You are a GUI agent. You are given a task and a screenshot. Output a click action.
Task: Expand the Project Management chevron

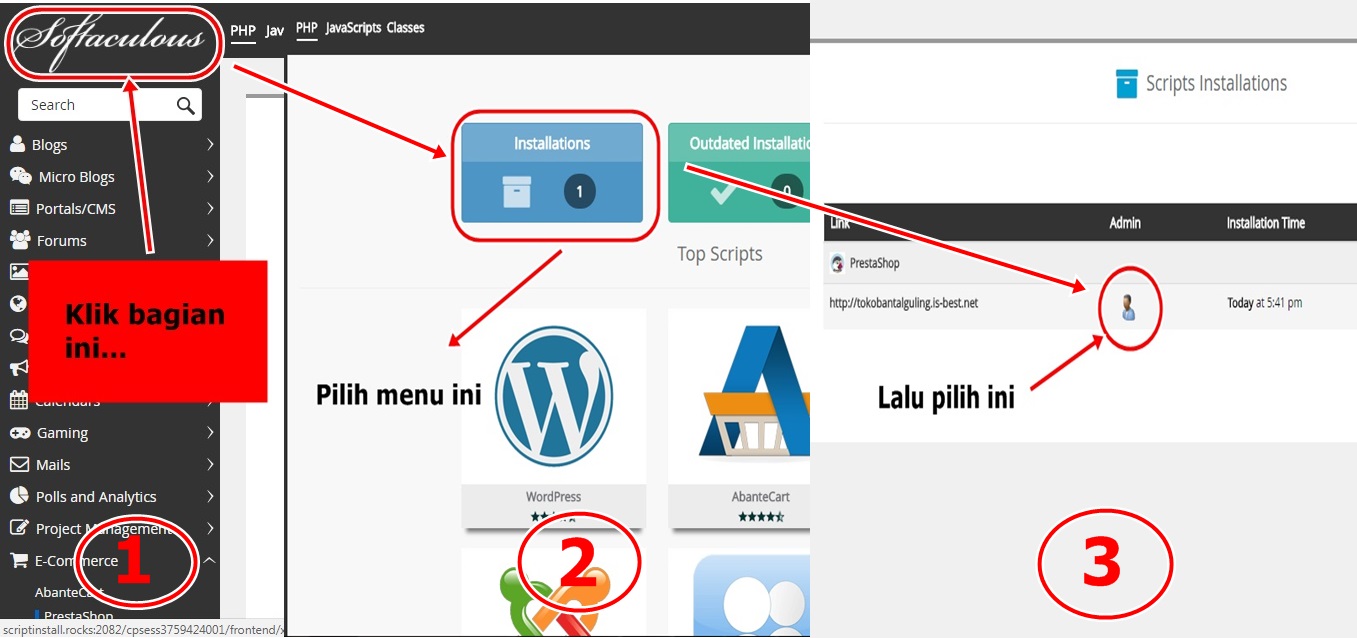coord(210,528)
